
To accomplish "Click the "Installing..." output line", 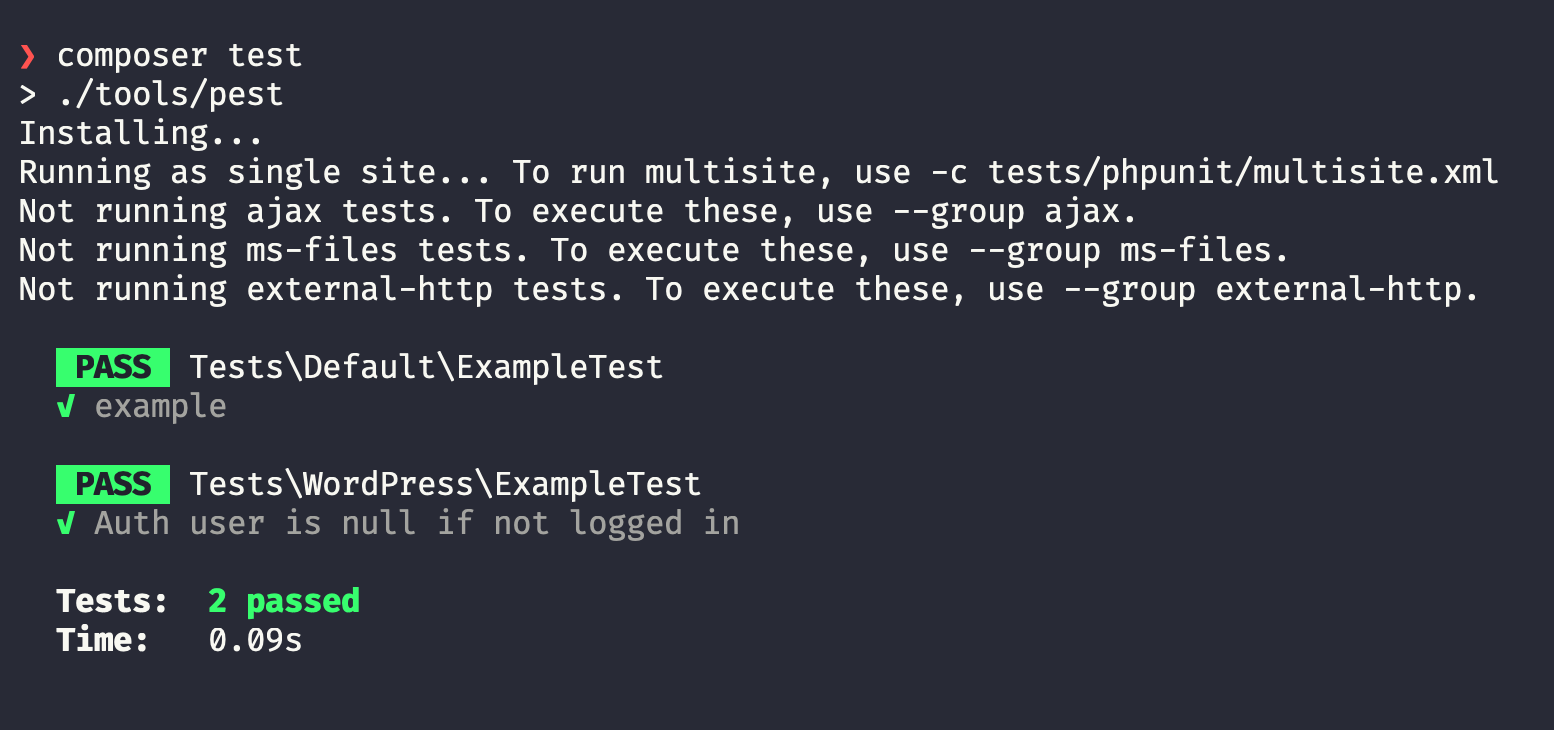I will click(x=141, y=133).
